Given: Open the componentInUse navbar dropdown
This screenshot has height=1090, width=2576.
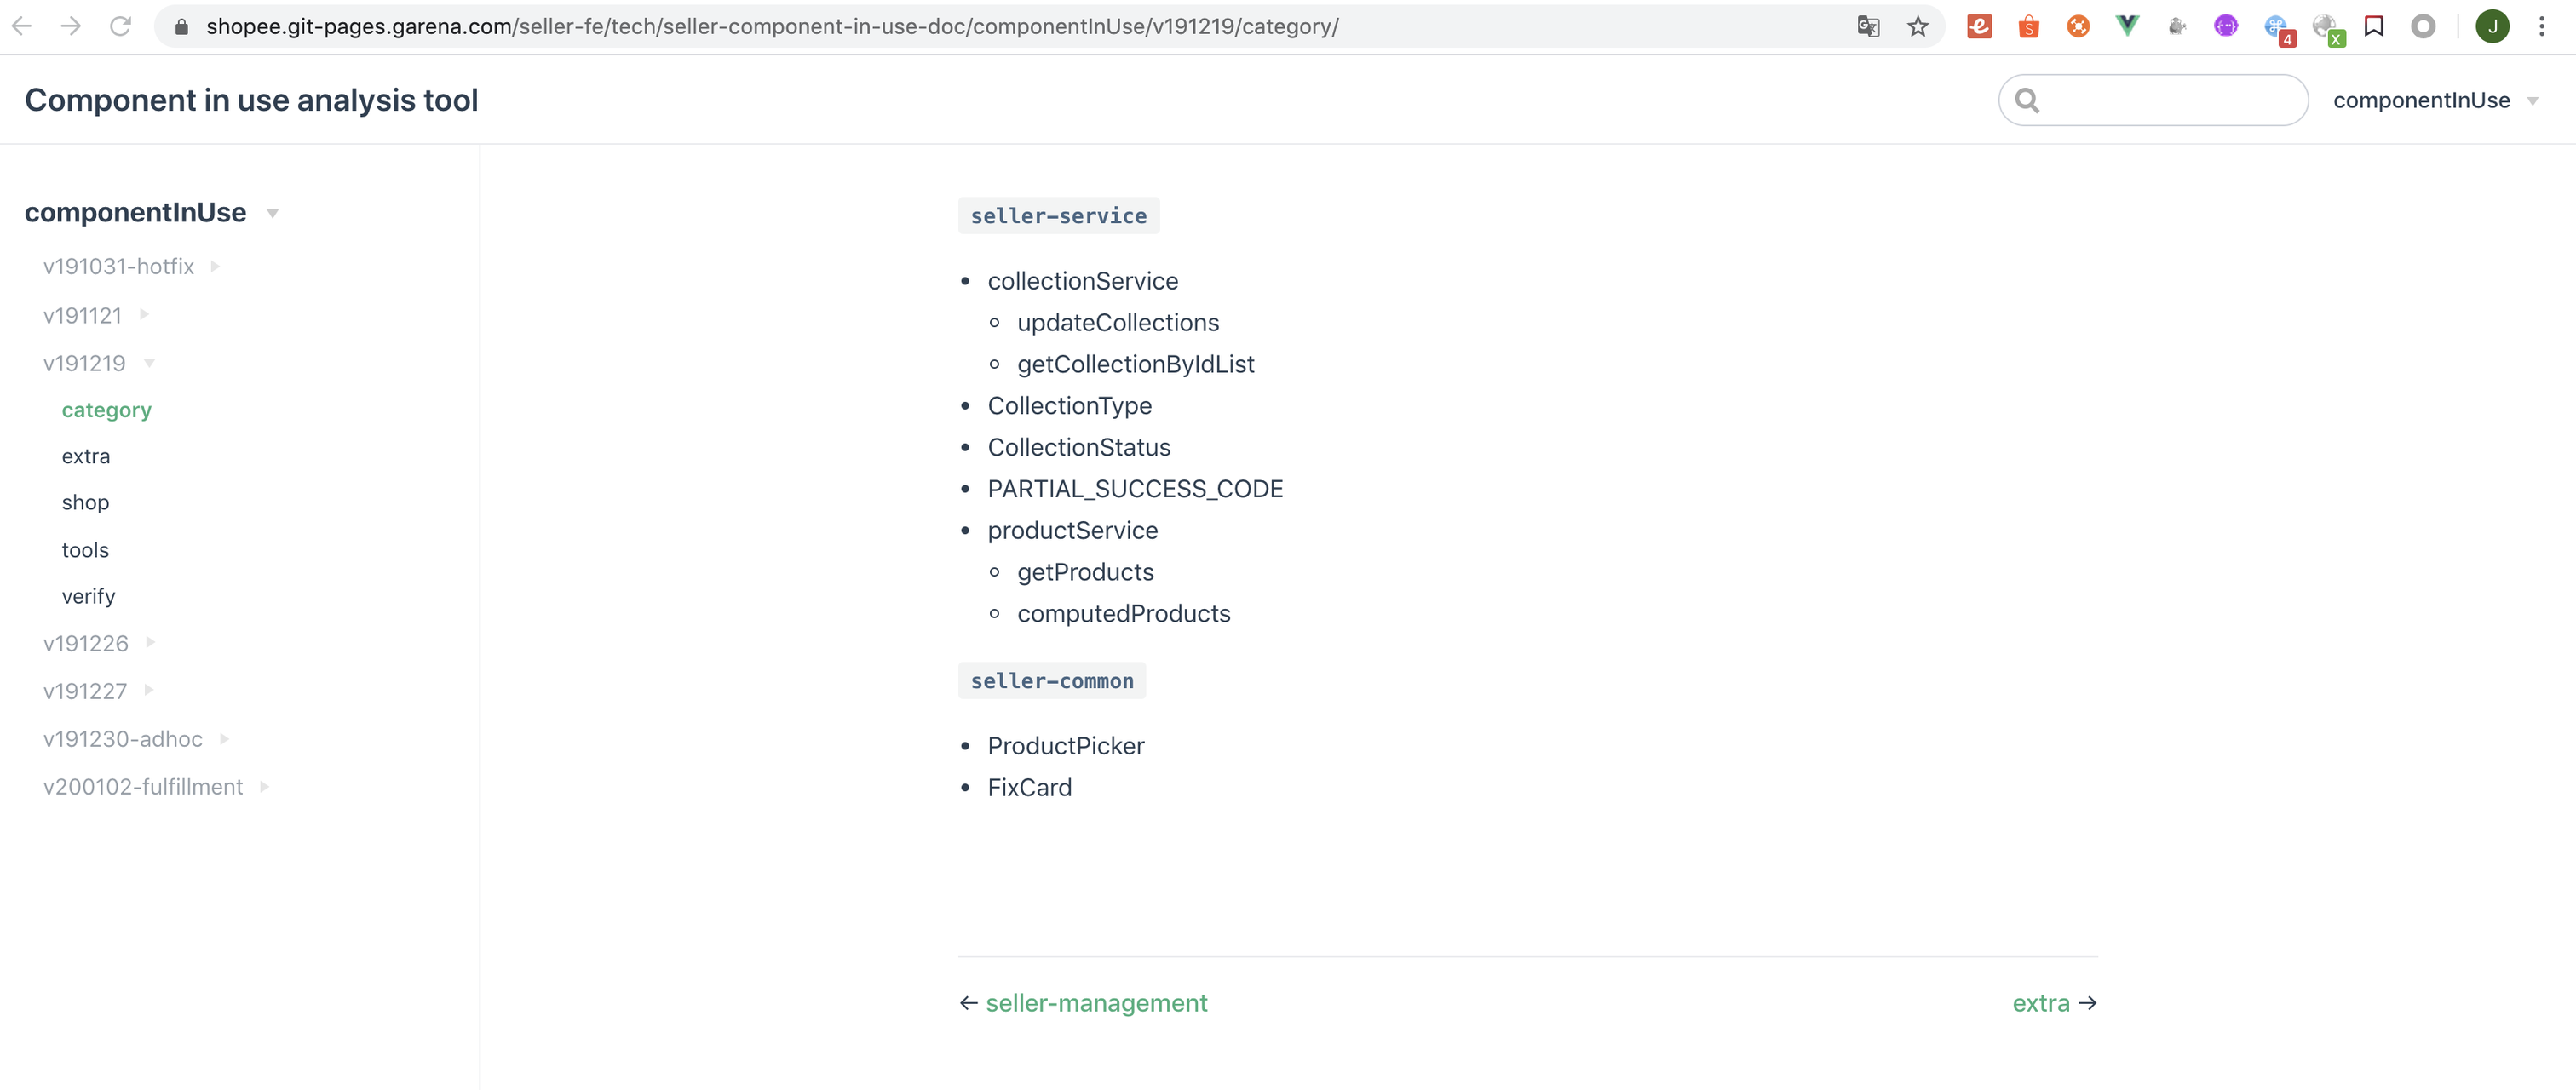Looking at the screenshot, I should click(x=2434, y=100).
